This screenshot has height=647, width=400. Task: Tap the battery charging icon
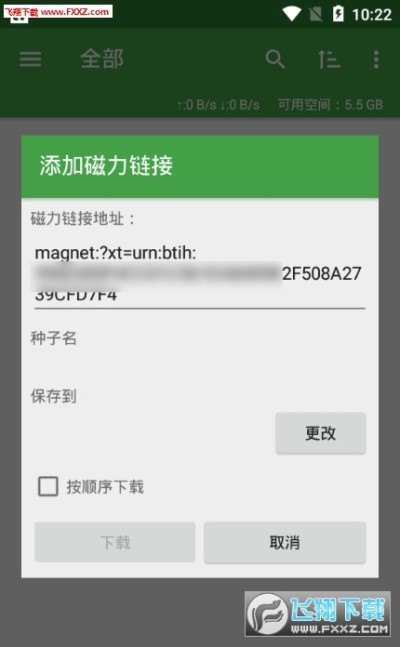coord(338,14)
